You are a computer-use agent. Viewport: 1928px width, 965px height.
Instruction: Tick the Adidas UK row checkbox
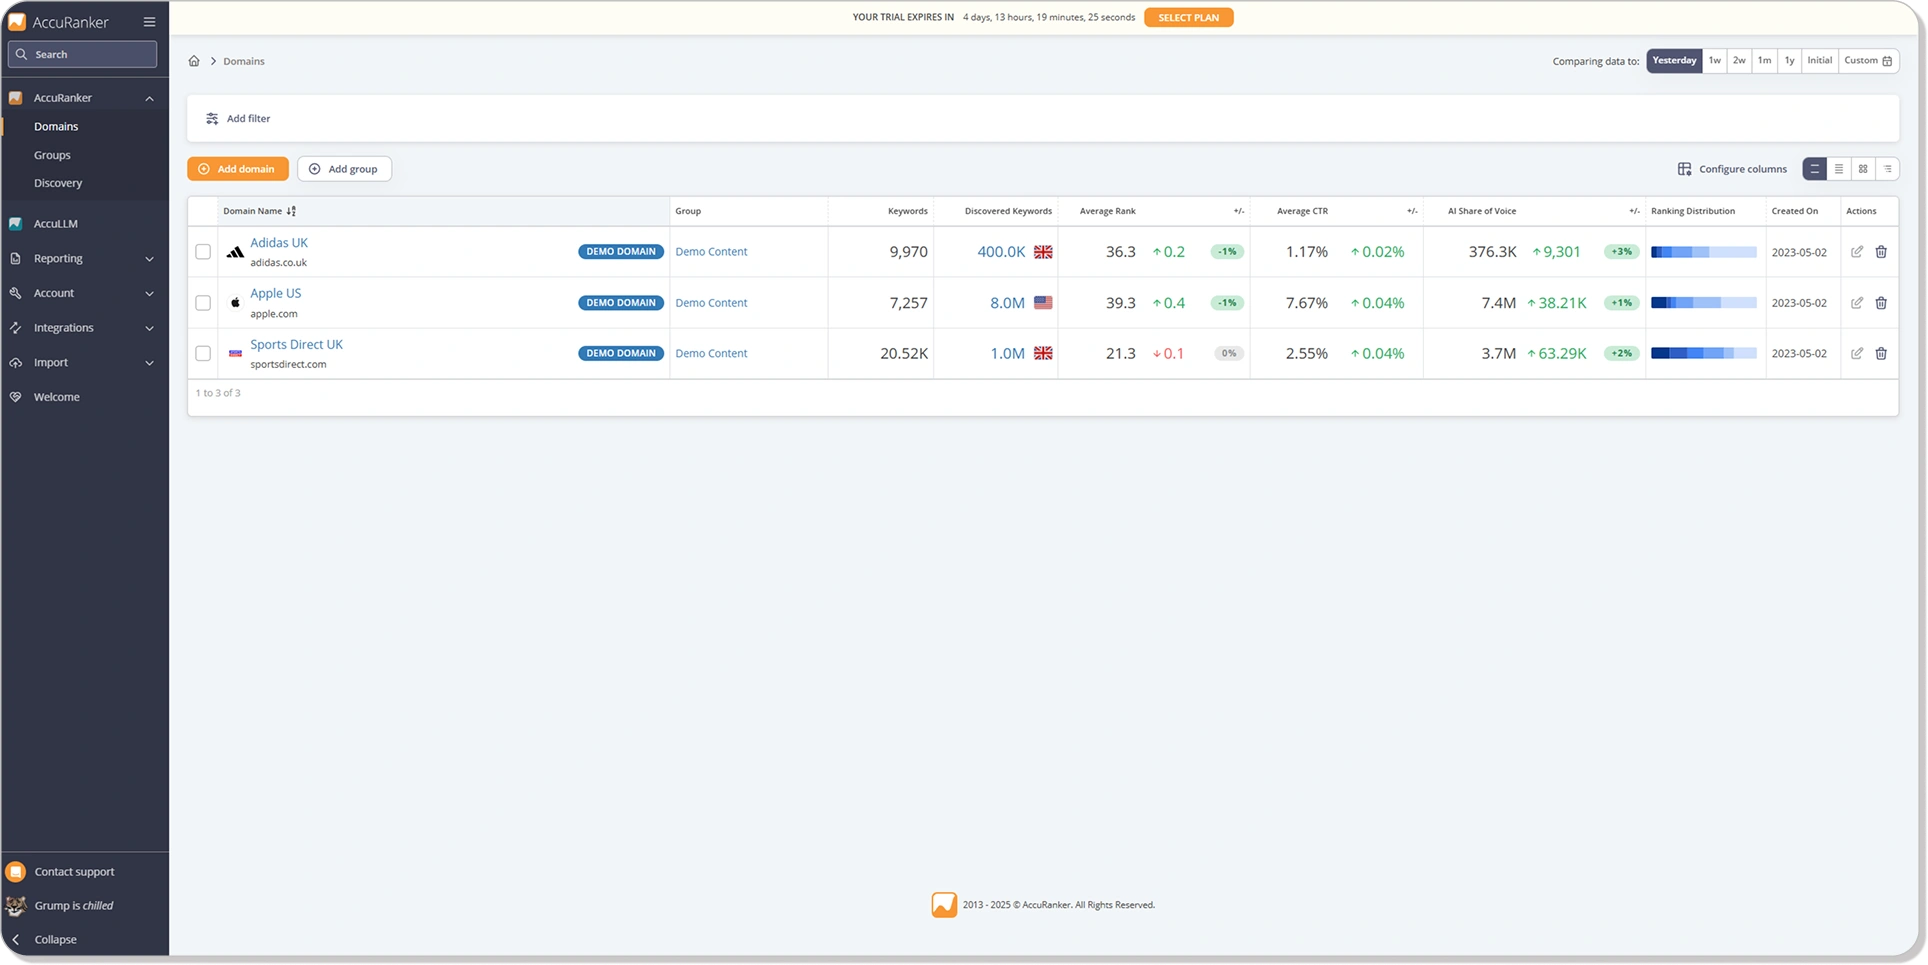(203, 252)
